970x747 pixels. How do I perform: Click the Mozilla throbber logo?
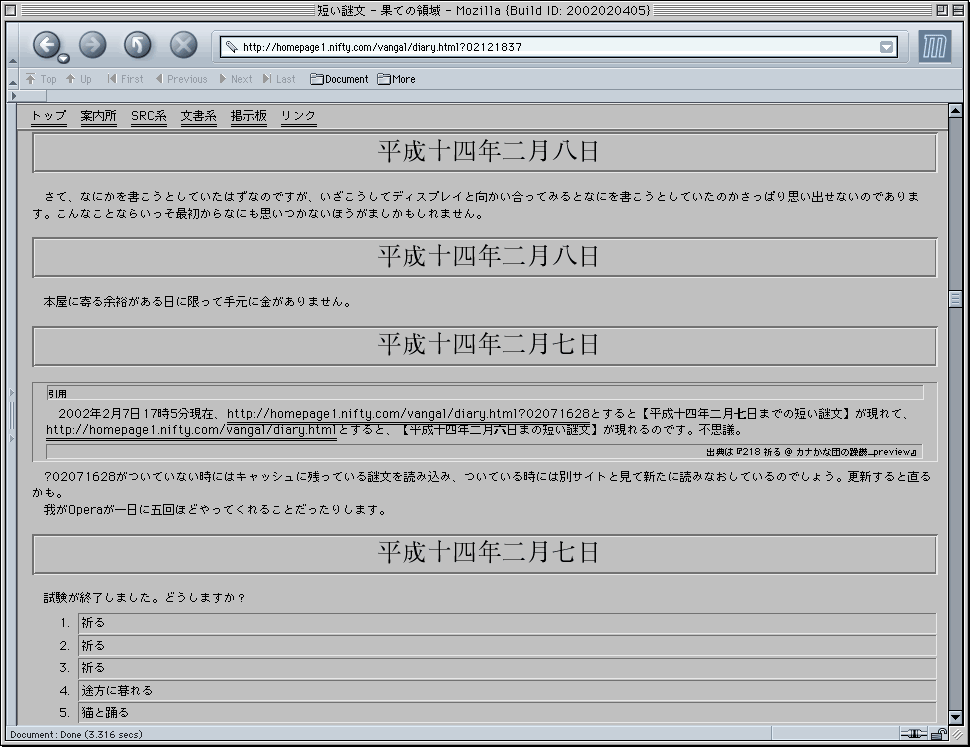934,47
